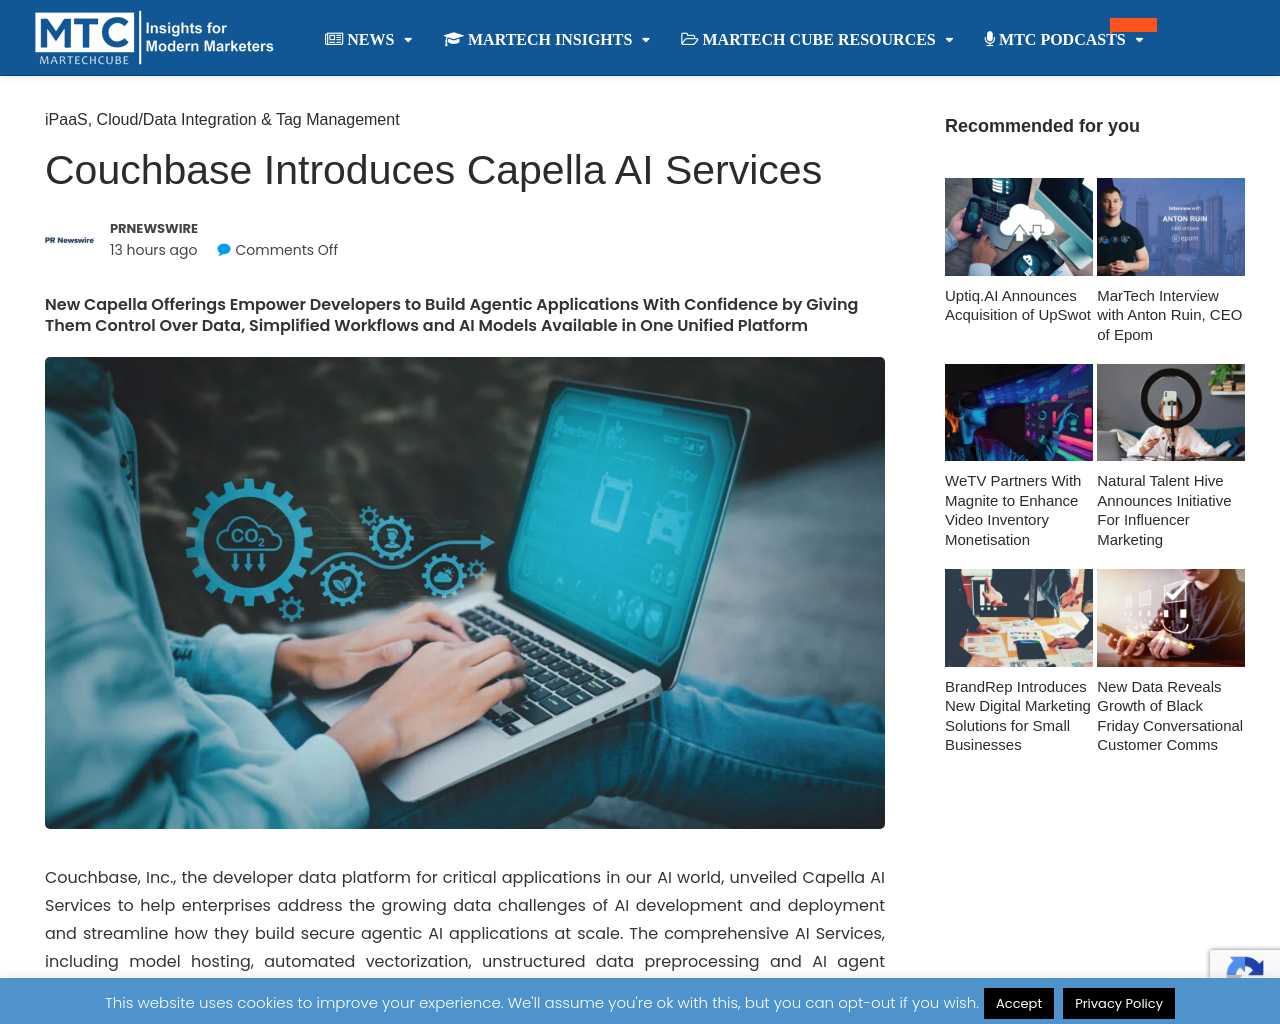Click the WeTV Magnite article thumbnail

click(x=1019, y=413)
